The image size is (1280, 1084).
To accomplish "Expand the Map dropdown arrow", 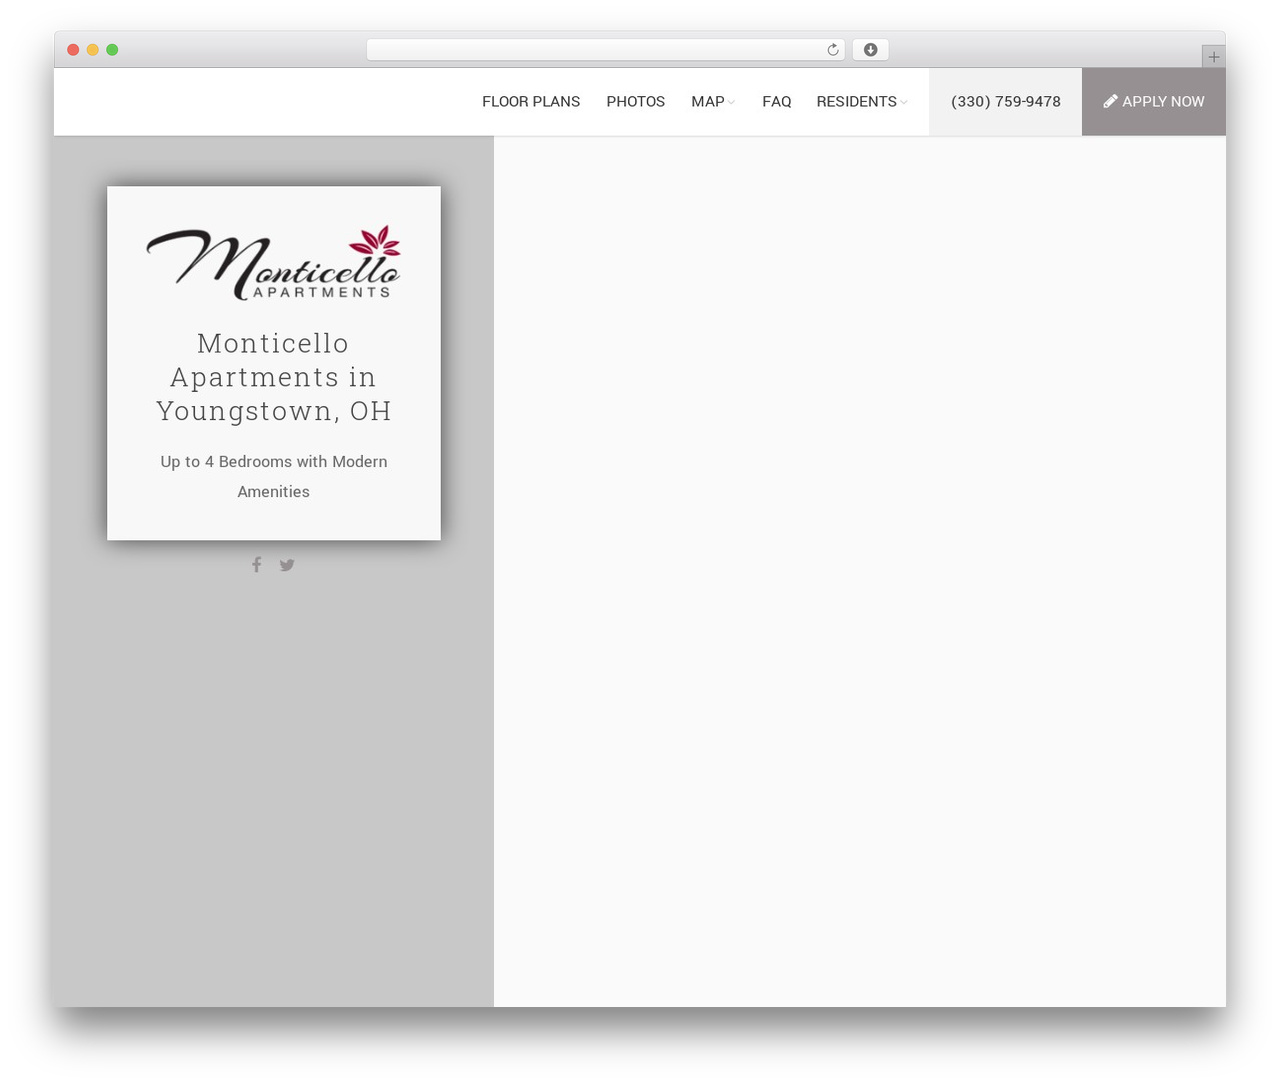I will click(x=732, y=102).
